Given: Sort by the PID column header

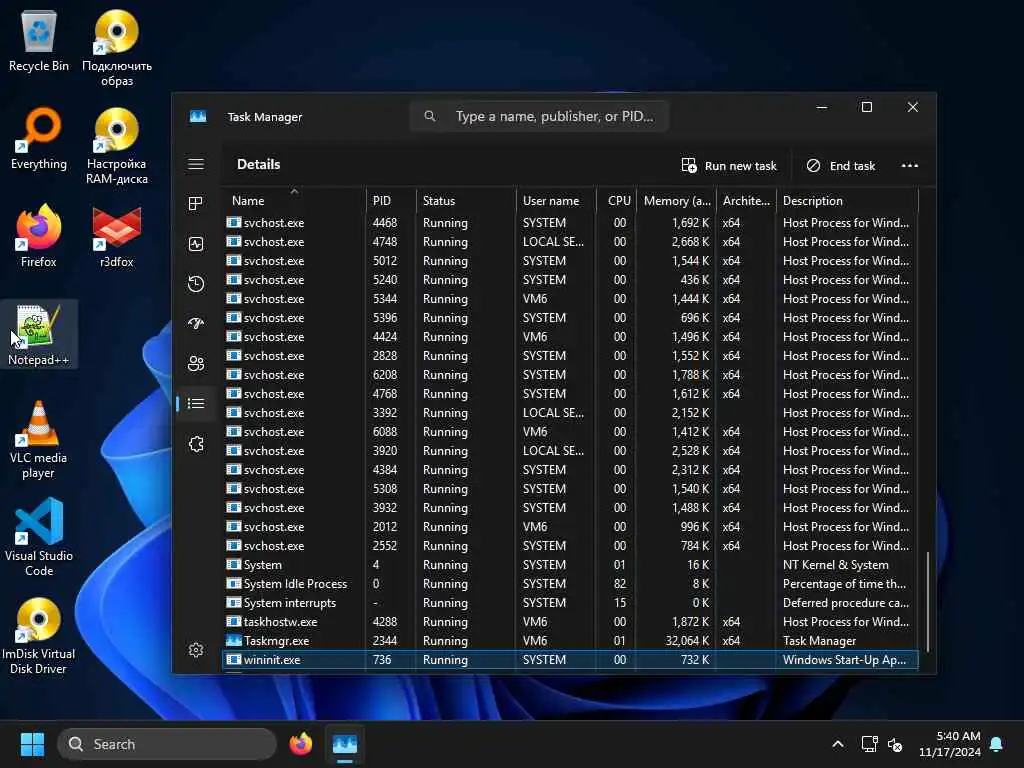Looking at the screenshot, I should 391,200.
